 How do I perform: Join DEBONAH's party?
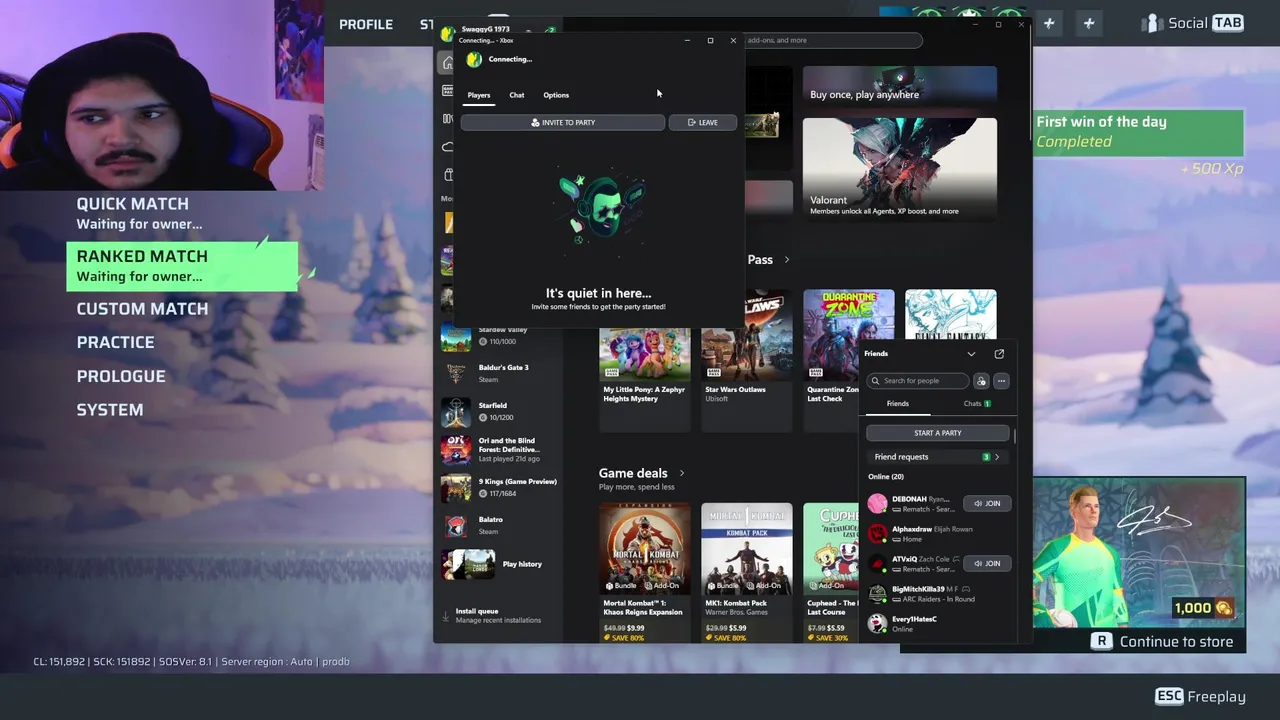click(x=987, y=503)
